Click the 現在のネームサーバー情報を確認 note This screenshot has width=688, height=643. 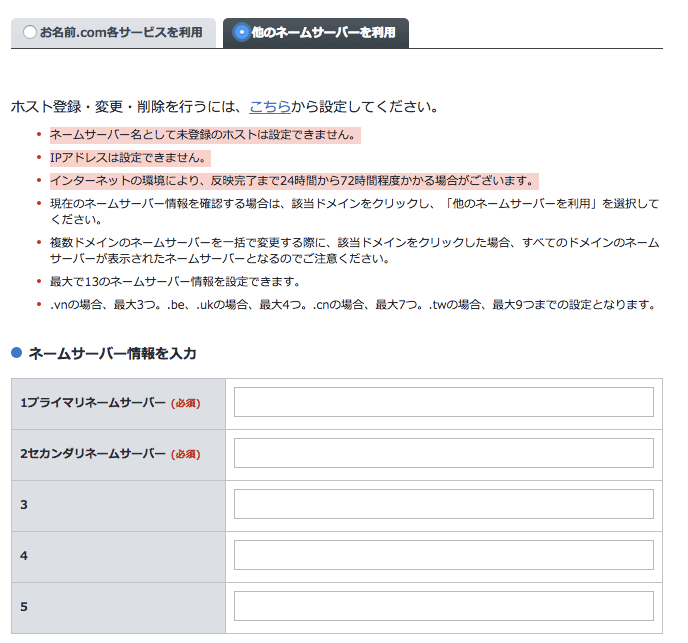point(355,212)
